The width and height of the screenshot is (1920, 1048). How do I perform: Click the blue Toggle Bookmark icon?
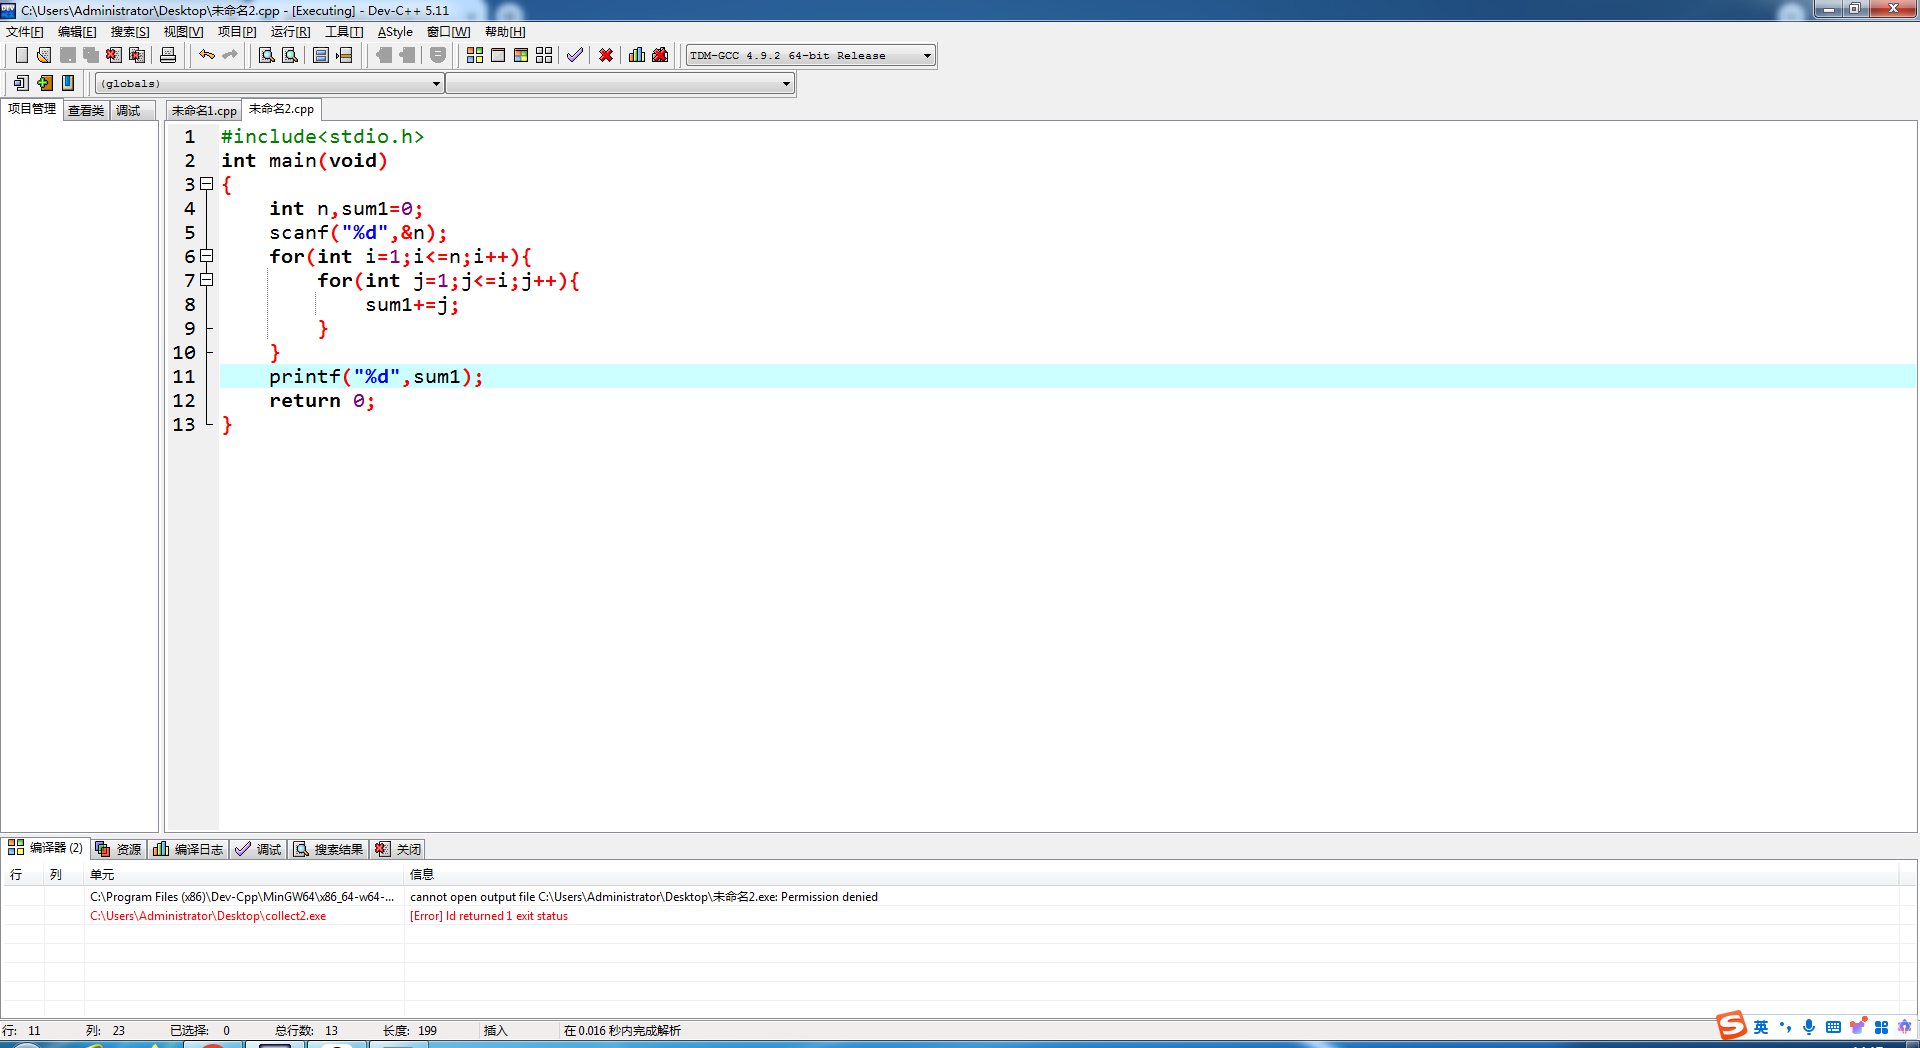(x=68, y=83)
